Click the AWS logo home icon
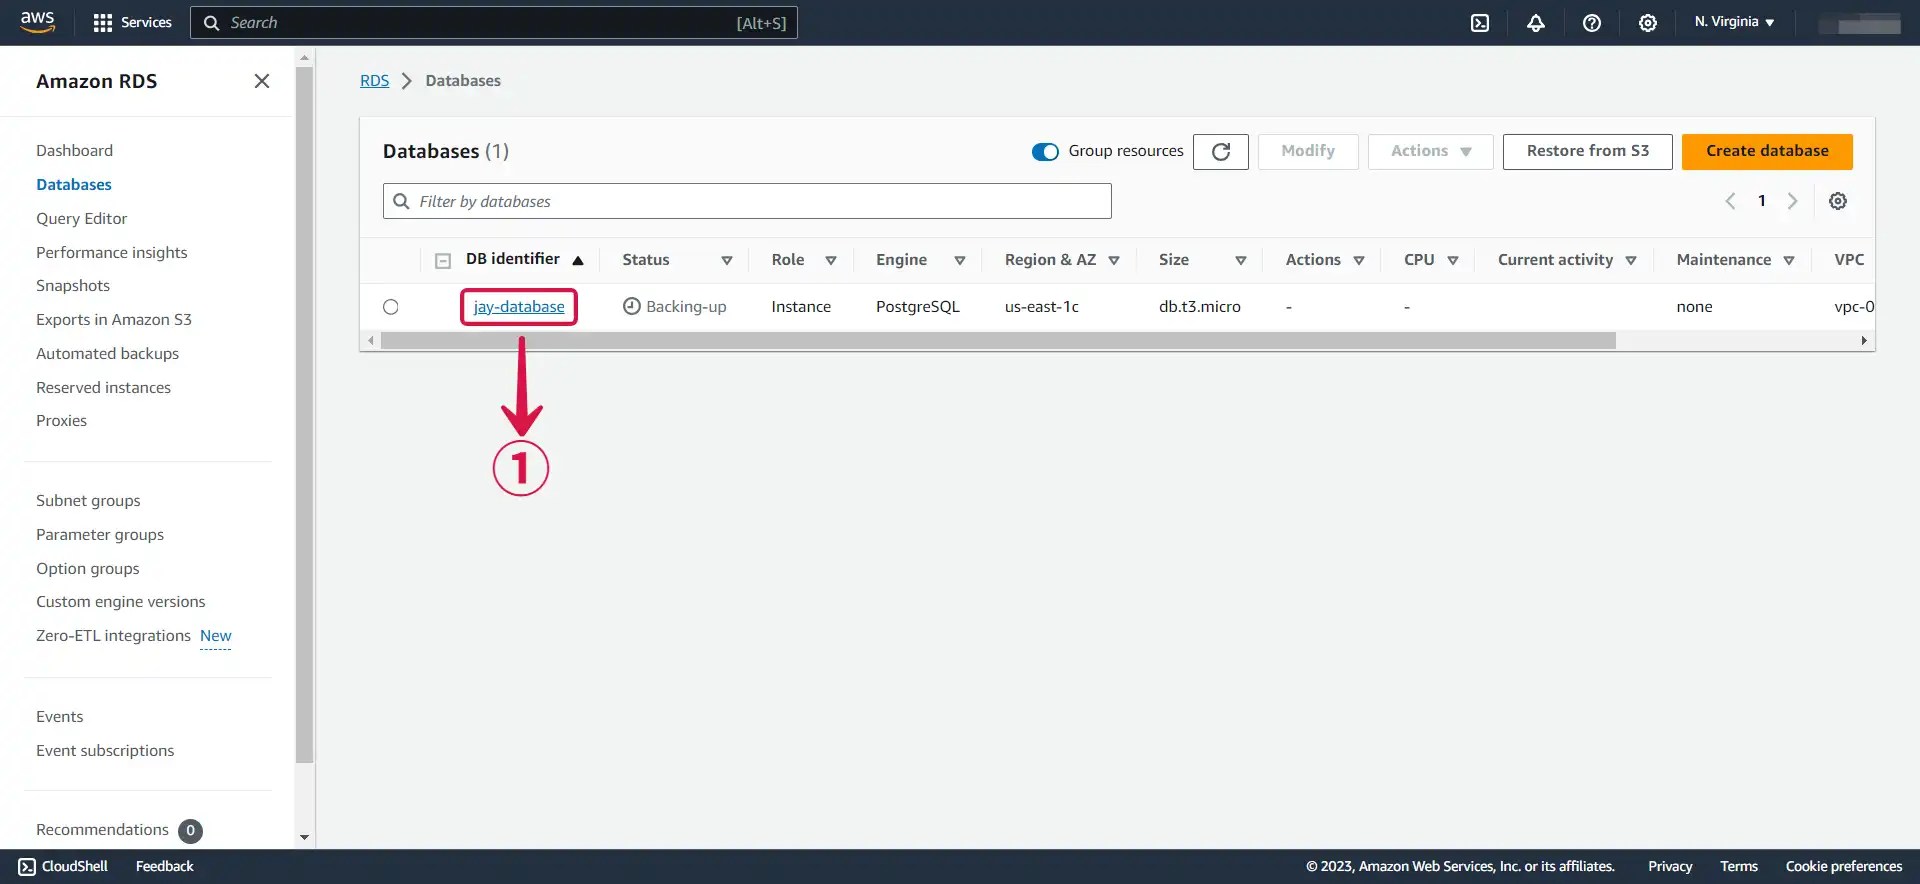This screenshot has height=884, width=1920. (37, 22)
